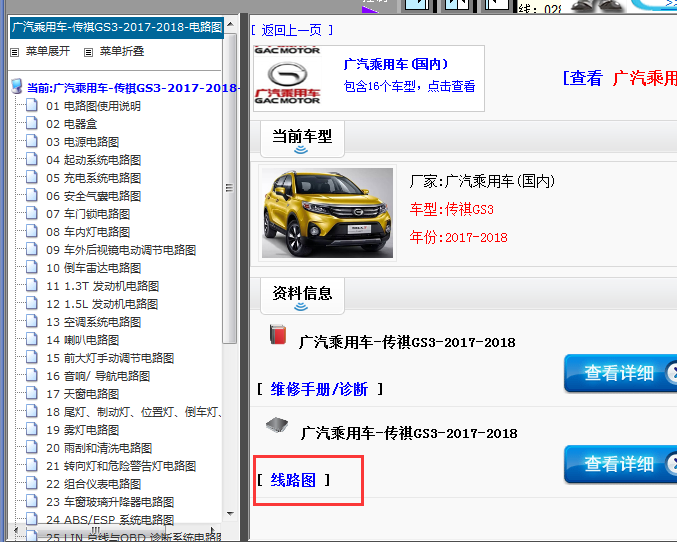Viewport: 677px width, 542px height.
Task: Click page icon beside 14 喇叭电路图
Action: click(x=32, y=339)
